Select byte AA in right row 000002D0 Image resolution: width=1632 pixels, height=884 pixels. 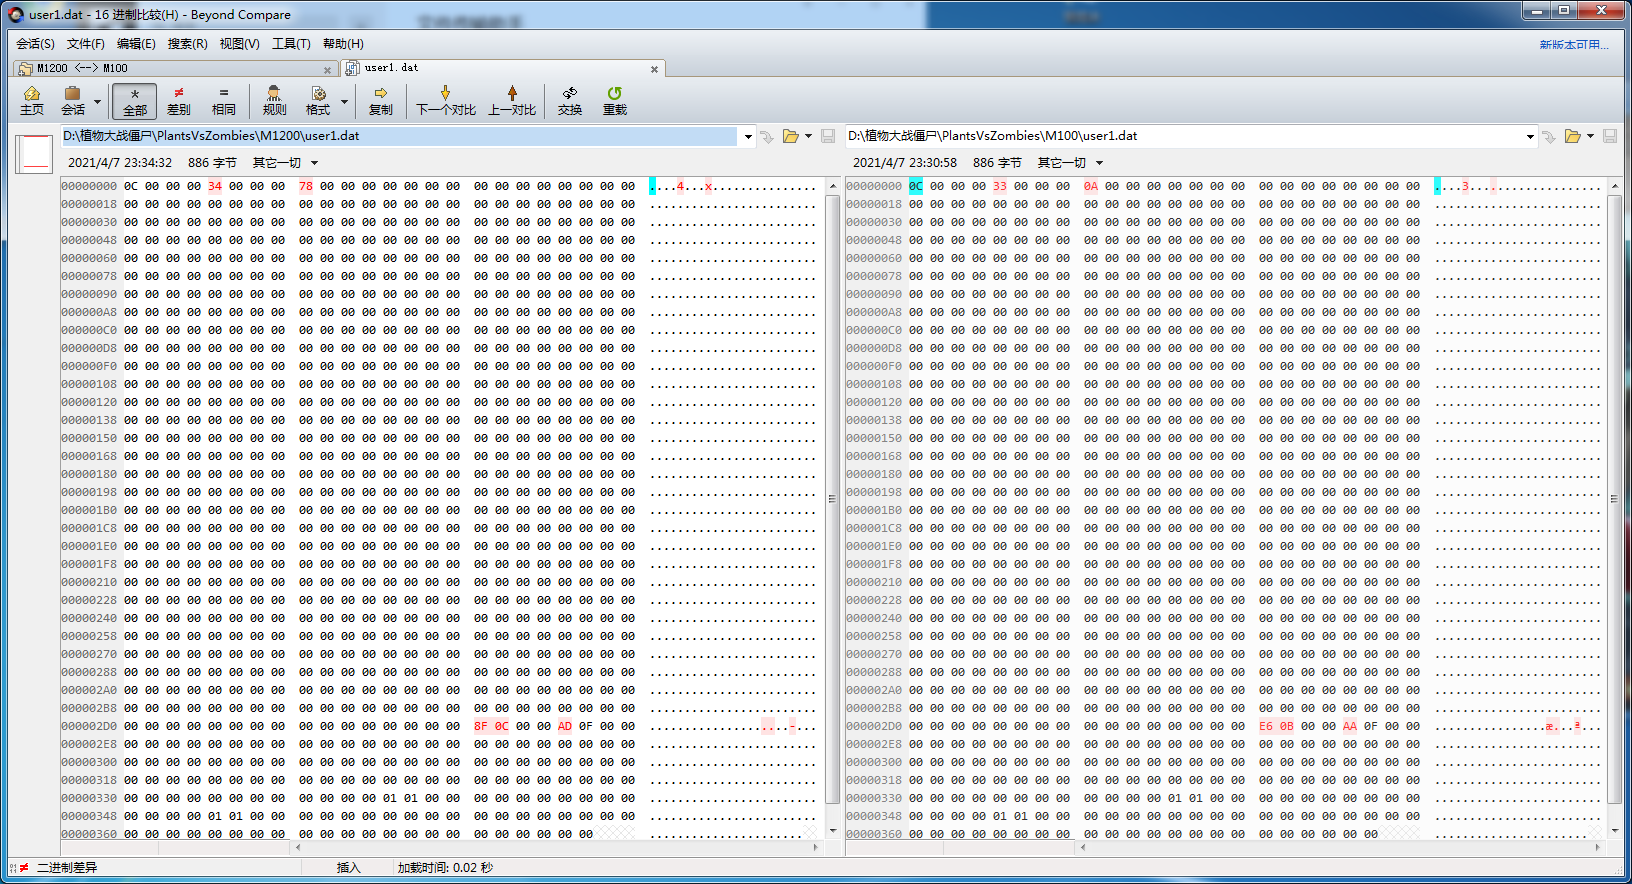[x=1350, y=726]
